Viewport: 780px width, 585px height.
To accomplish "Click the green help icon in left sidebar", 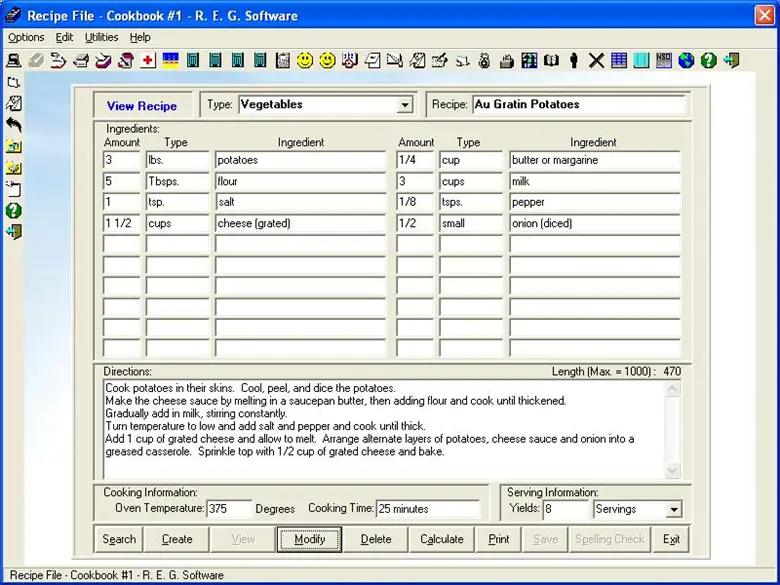I will 14,211.
